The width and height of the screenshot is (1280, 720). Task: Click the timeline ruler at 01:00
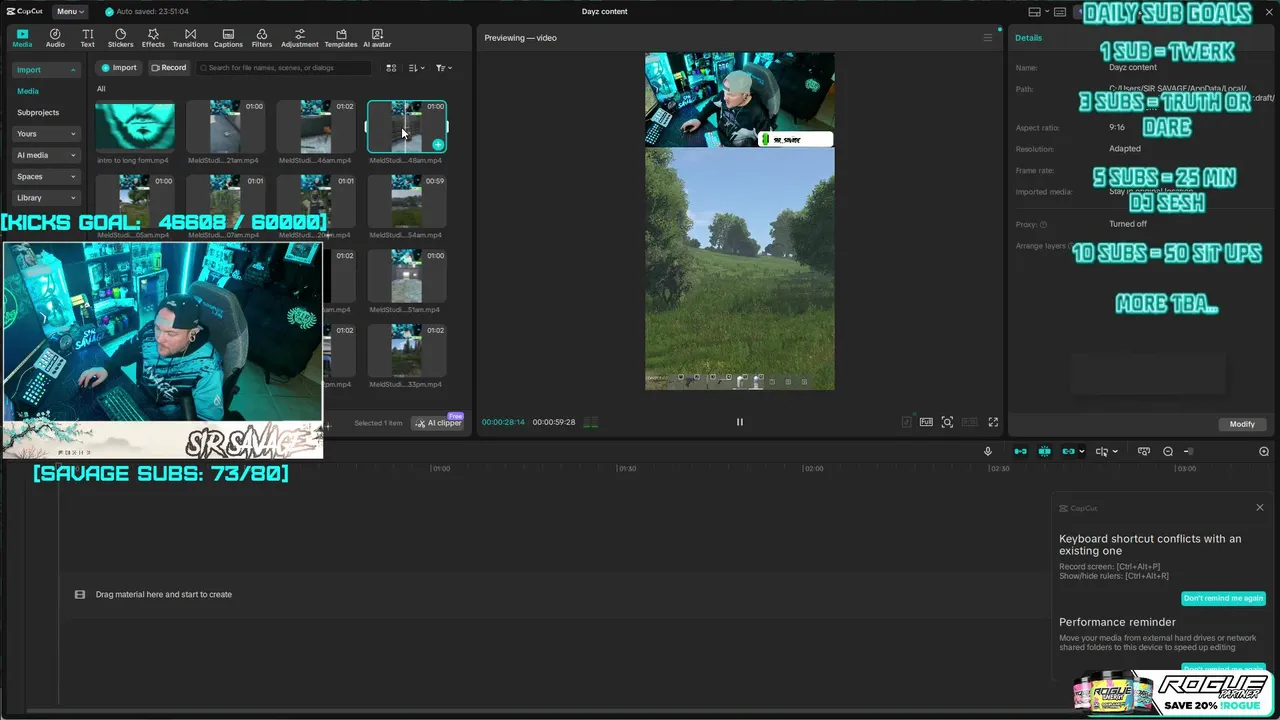[x=440, y=468]
